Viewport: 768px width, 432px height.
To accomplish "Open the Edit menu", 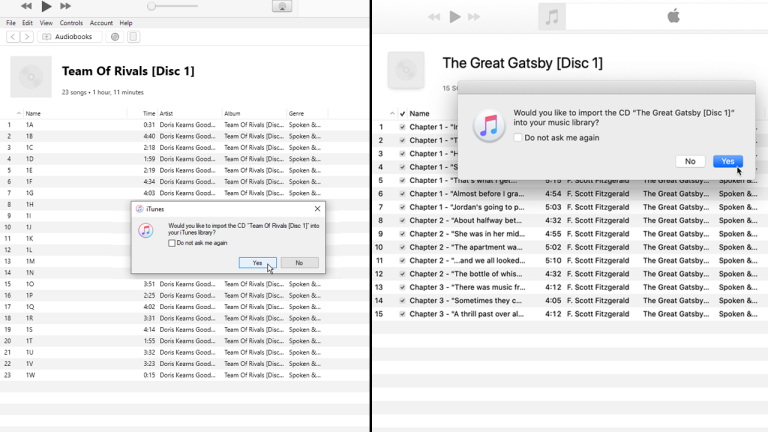I will click(27, 23).
